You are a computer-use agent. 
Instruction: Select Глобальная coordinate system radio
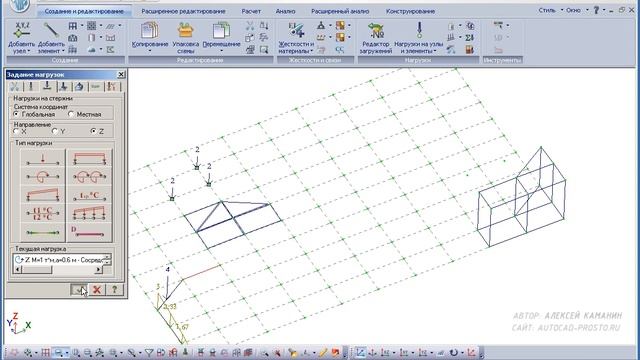click(x=17, y=114)
